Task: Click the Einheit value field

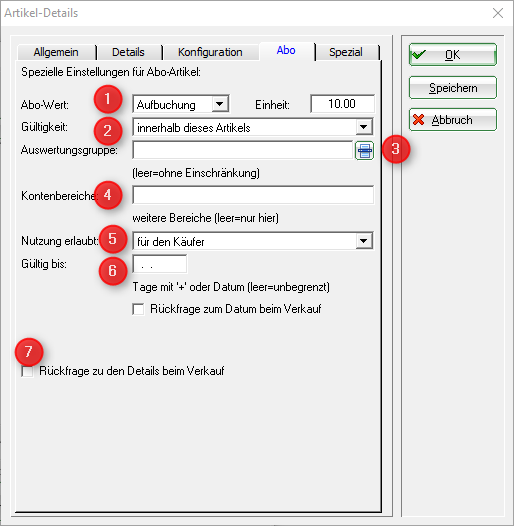Action: [x=342, y=104]
